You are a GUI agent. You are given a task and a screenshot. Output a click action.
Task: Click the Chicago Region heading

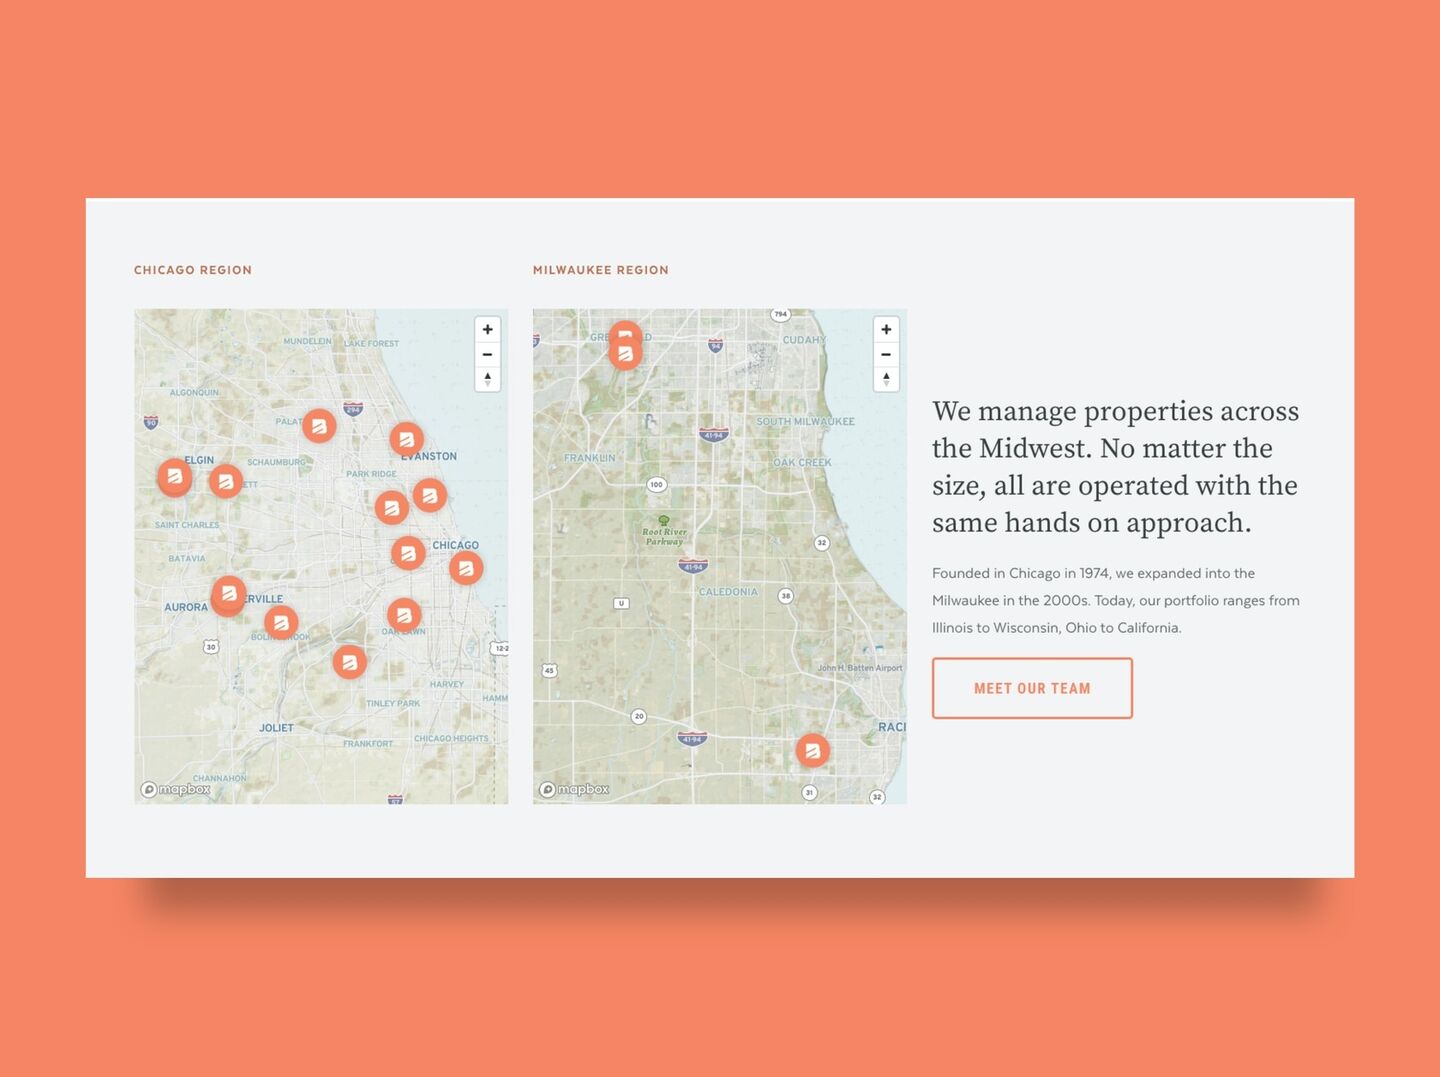pos(193,270)
